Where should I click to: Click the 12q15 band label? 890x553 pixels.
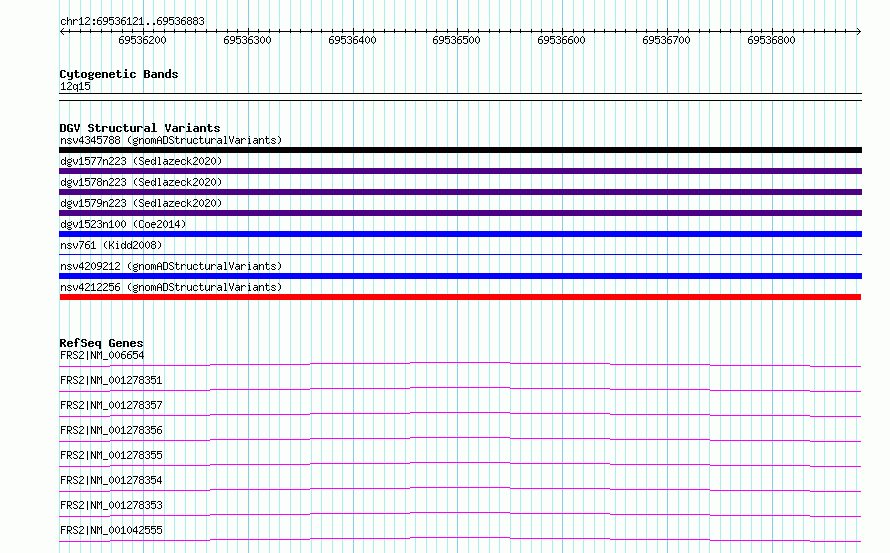pyautogui.click(x=75, y=86)
